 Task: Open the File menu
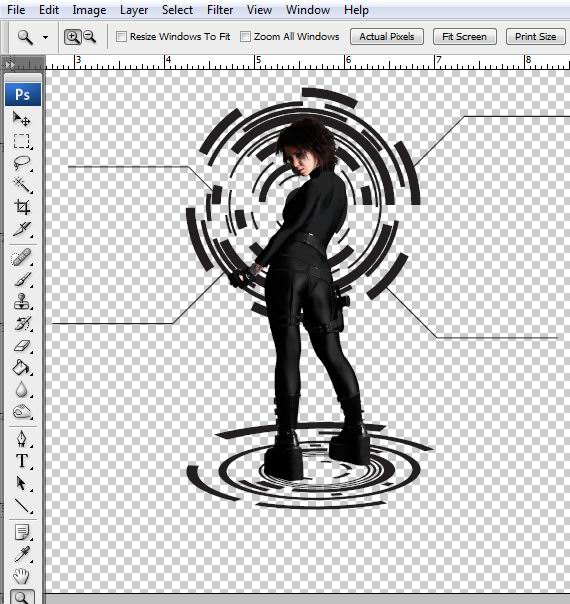coord(16,10)
